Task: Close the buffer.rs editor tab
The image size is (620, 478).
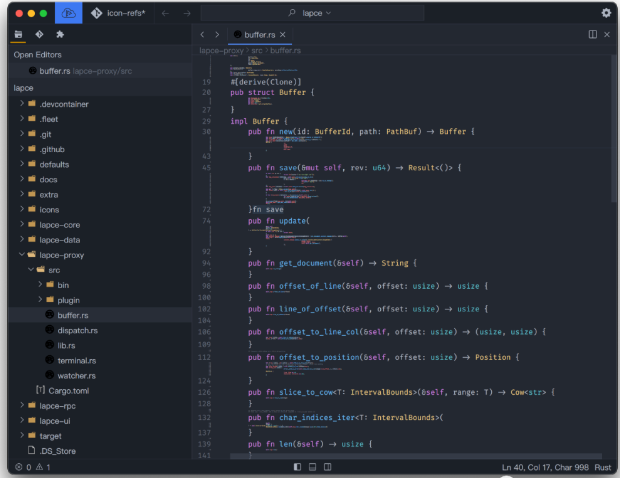Action: coord(282,34)
